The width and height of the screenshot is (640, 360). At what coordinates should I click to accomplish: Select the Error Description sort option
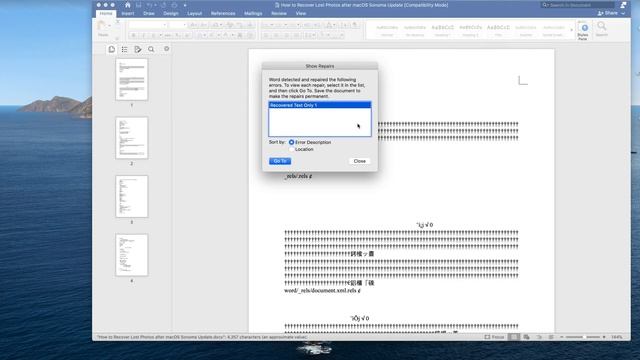(x=291, y=142)
